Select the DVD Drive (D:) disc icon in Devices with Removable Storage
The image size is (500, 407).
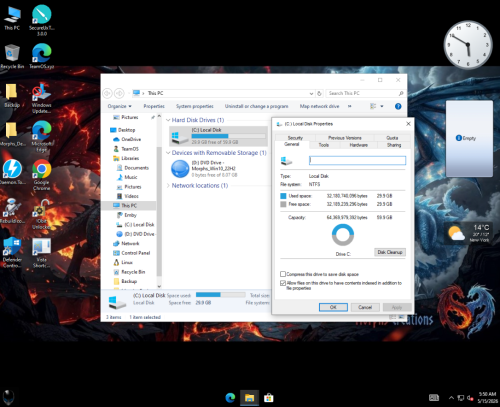[180, 169]
